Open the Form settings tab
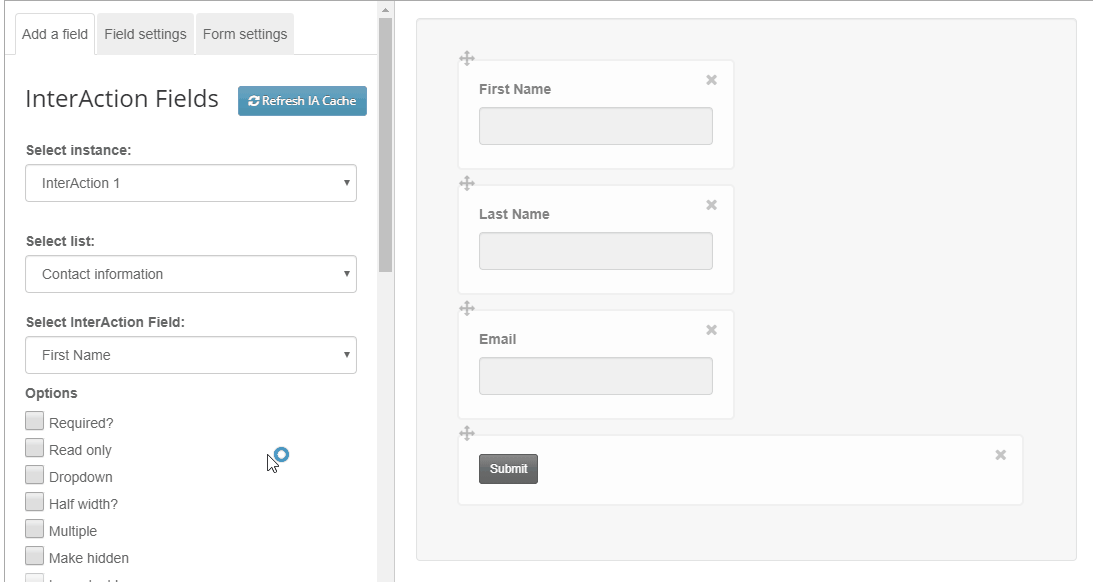This screenshot has width=1093, height=582. point(245,34)
